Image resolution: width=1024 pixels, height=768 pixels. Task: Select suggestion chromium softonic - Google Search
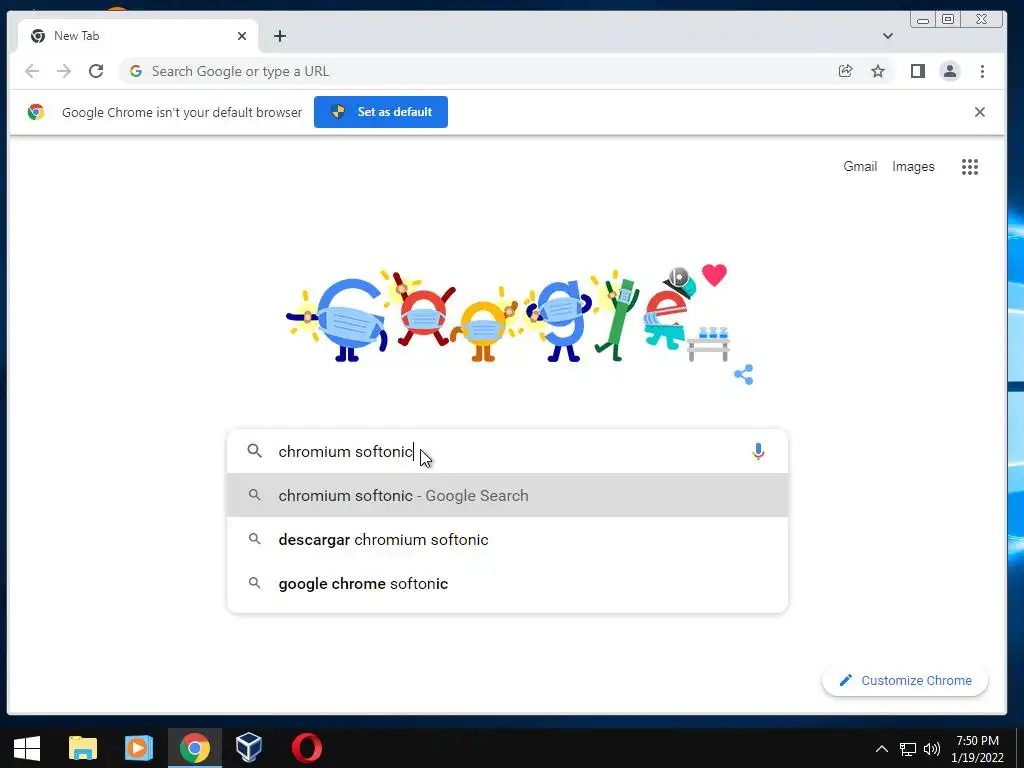coord(507,496)
